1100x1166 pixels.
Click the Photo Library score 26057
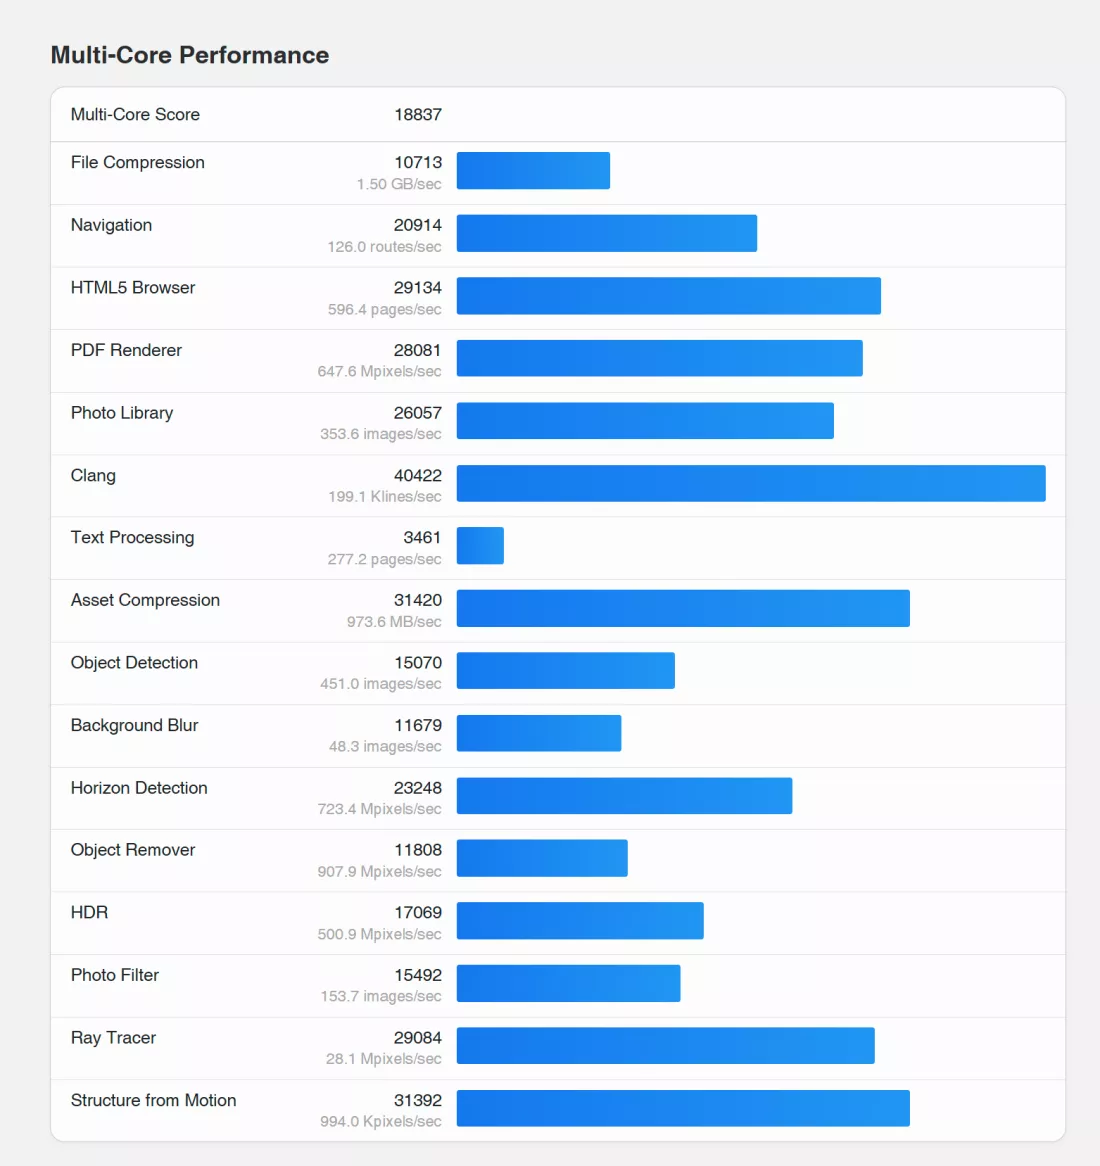click(417, 413)
